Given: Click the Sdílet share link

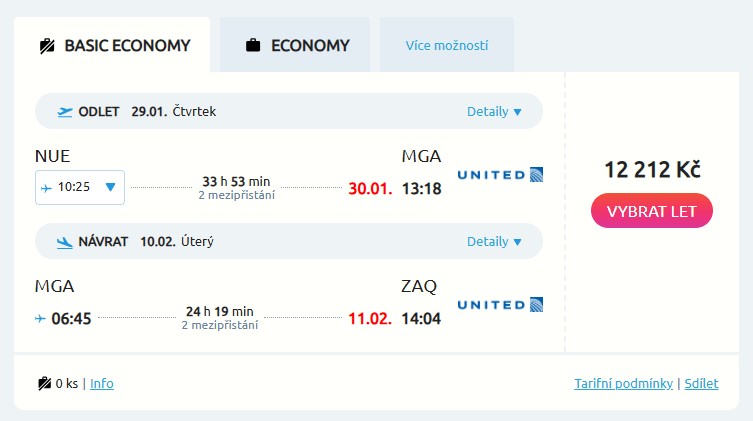Looking at the screenshot, I should (701, 383).
